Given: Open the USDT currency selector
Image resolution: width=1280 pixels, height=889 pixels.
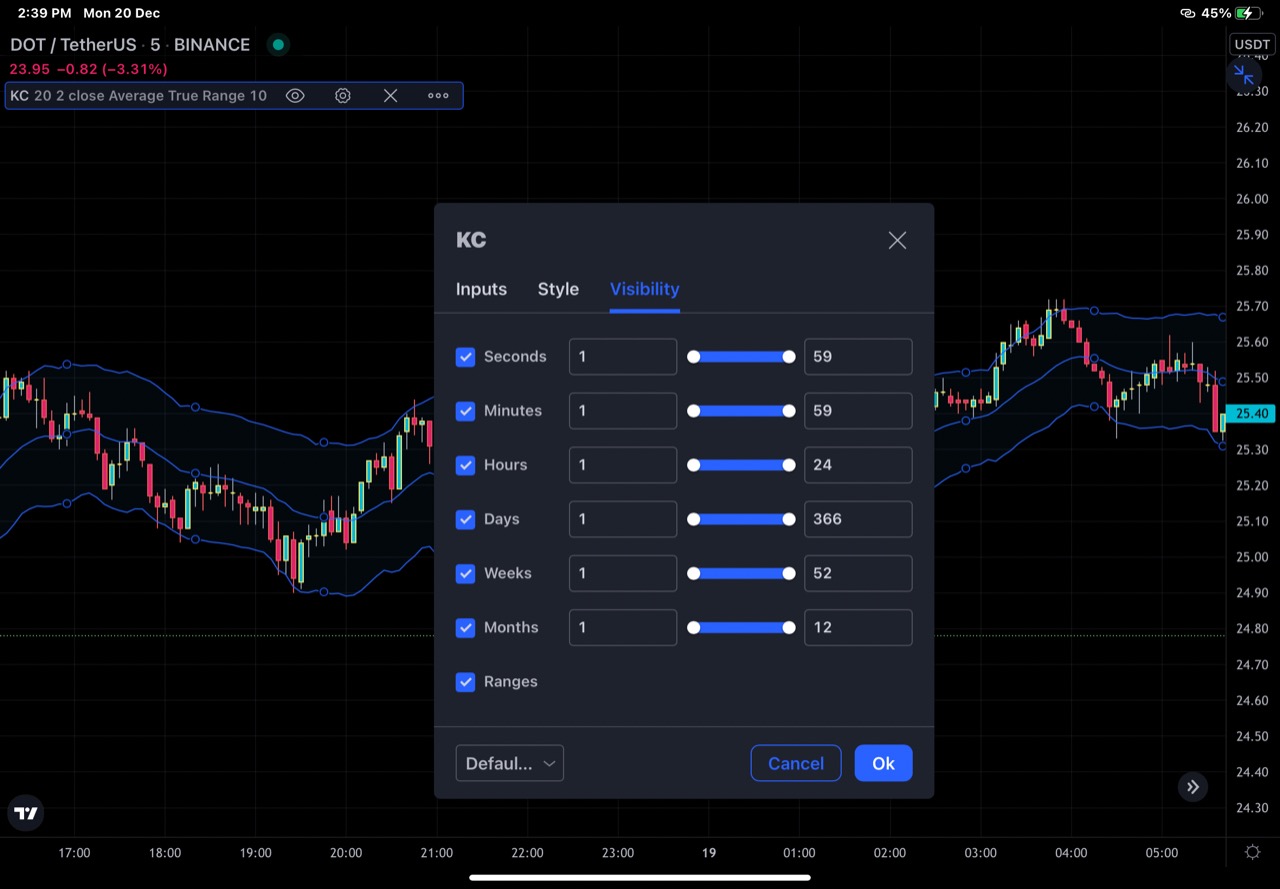Looking at the screenshot, I should (1252, 44).
